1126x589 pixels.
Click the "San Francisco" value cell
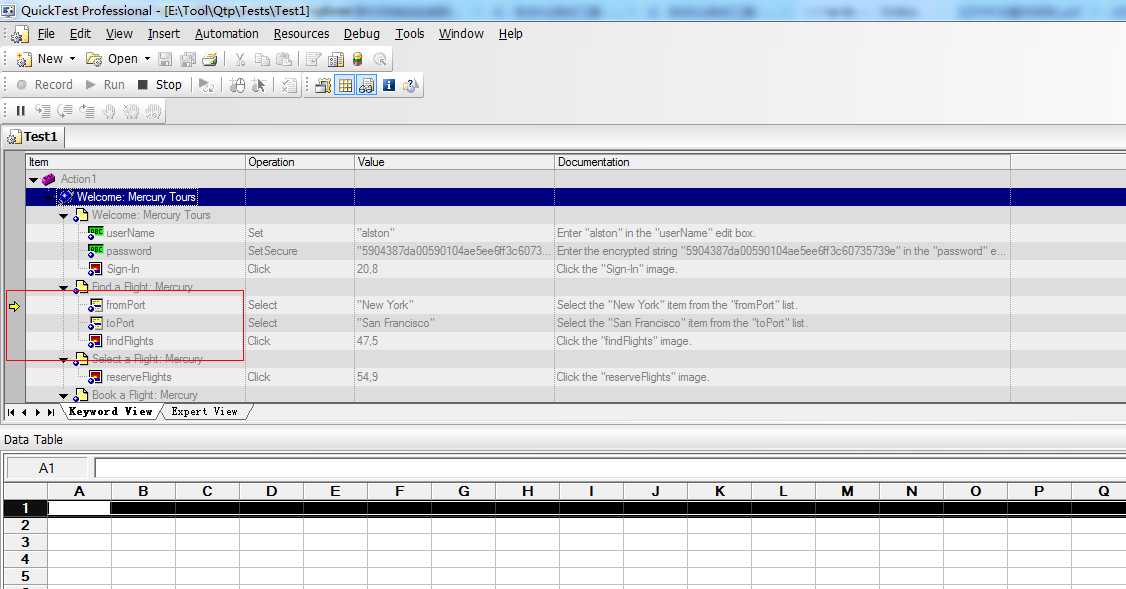click(x=454, y=323)
